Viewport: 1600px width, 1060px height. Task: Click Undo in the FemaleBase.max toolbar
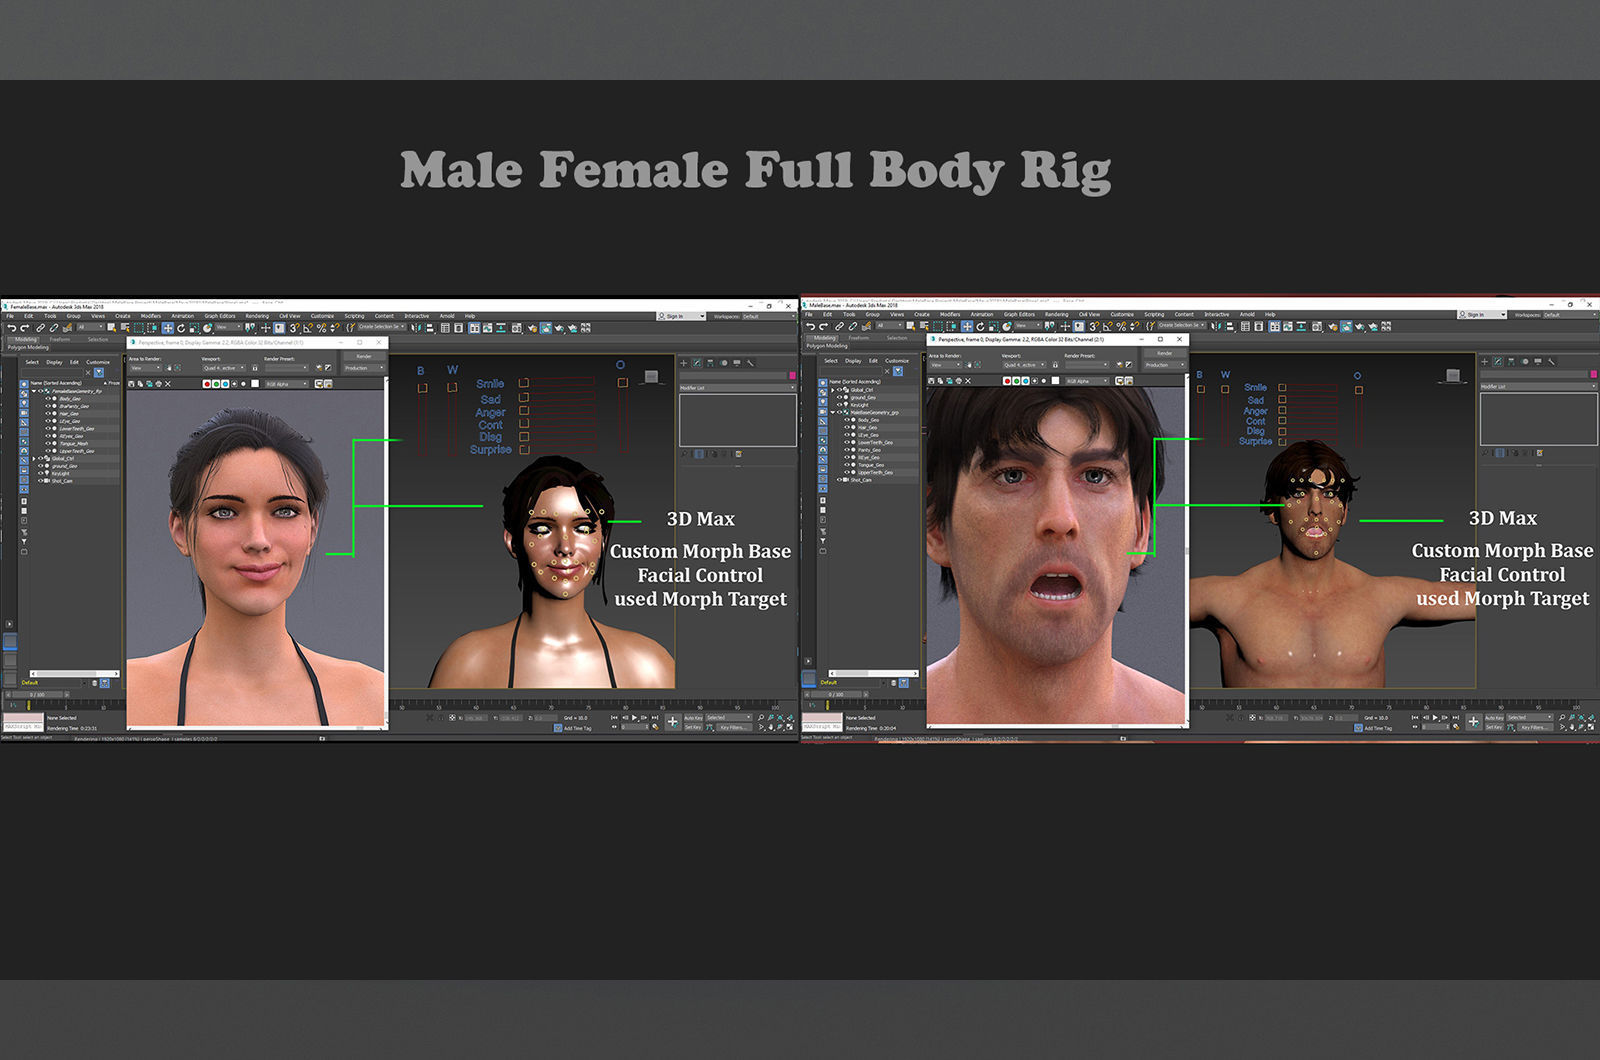(x=11, y=328)
